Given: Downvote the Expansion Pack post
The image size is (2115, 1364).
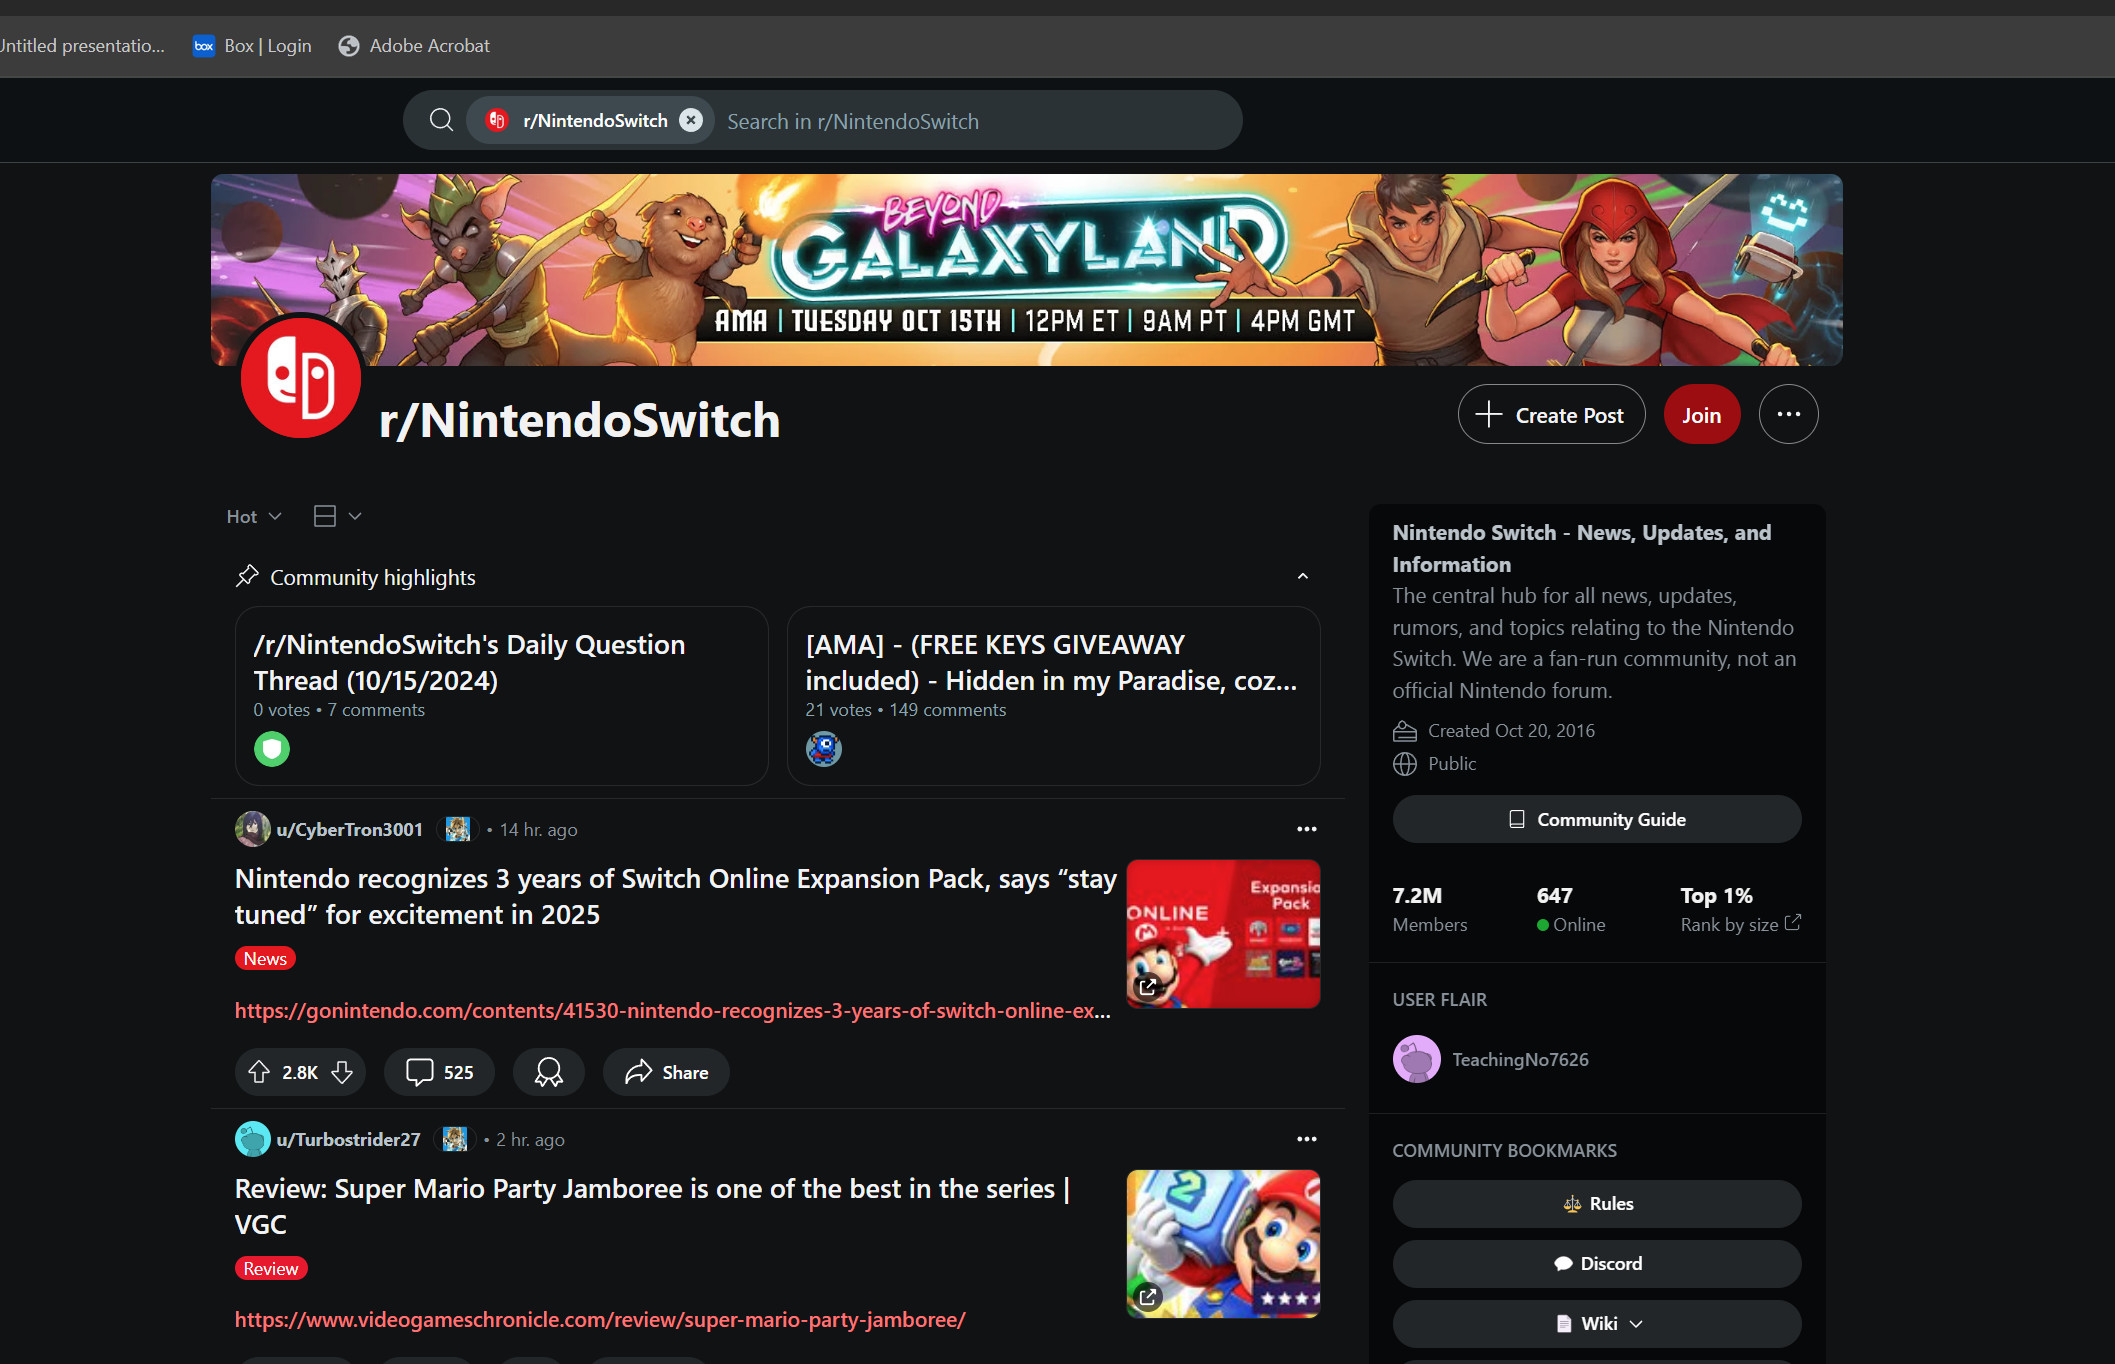Looking at the screenshot, I should point(342,1072).
